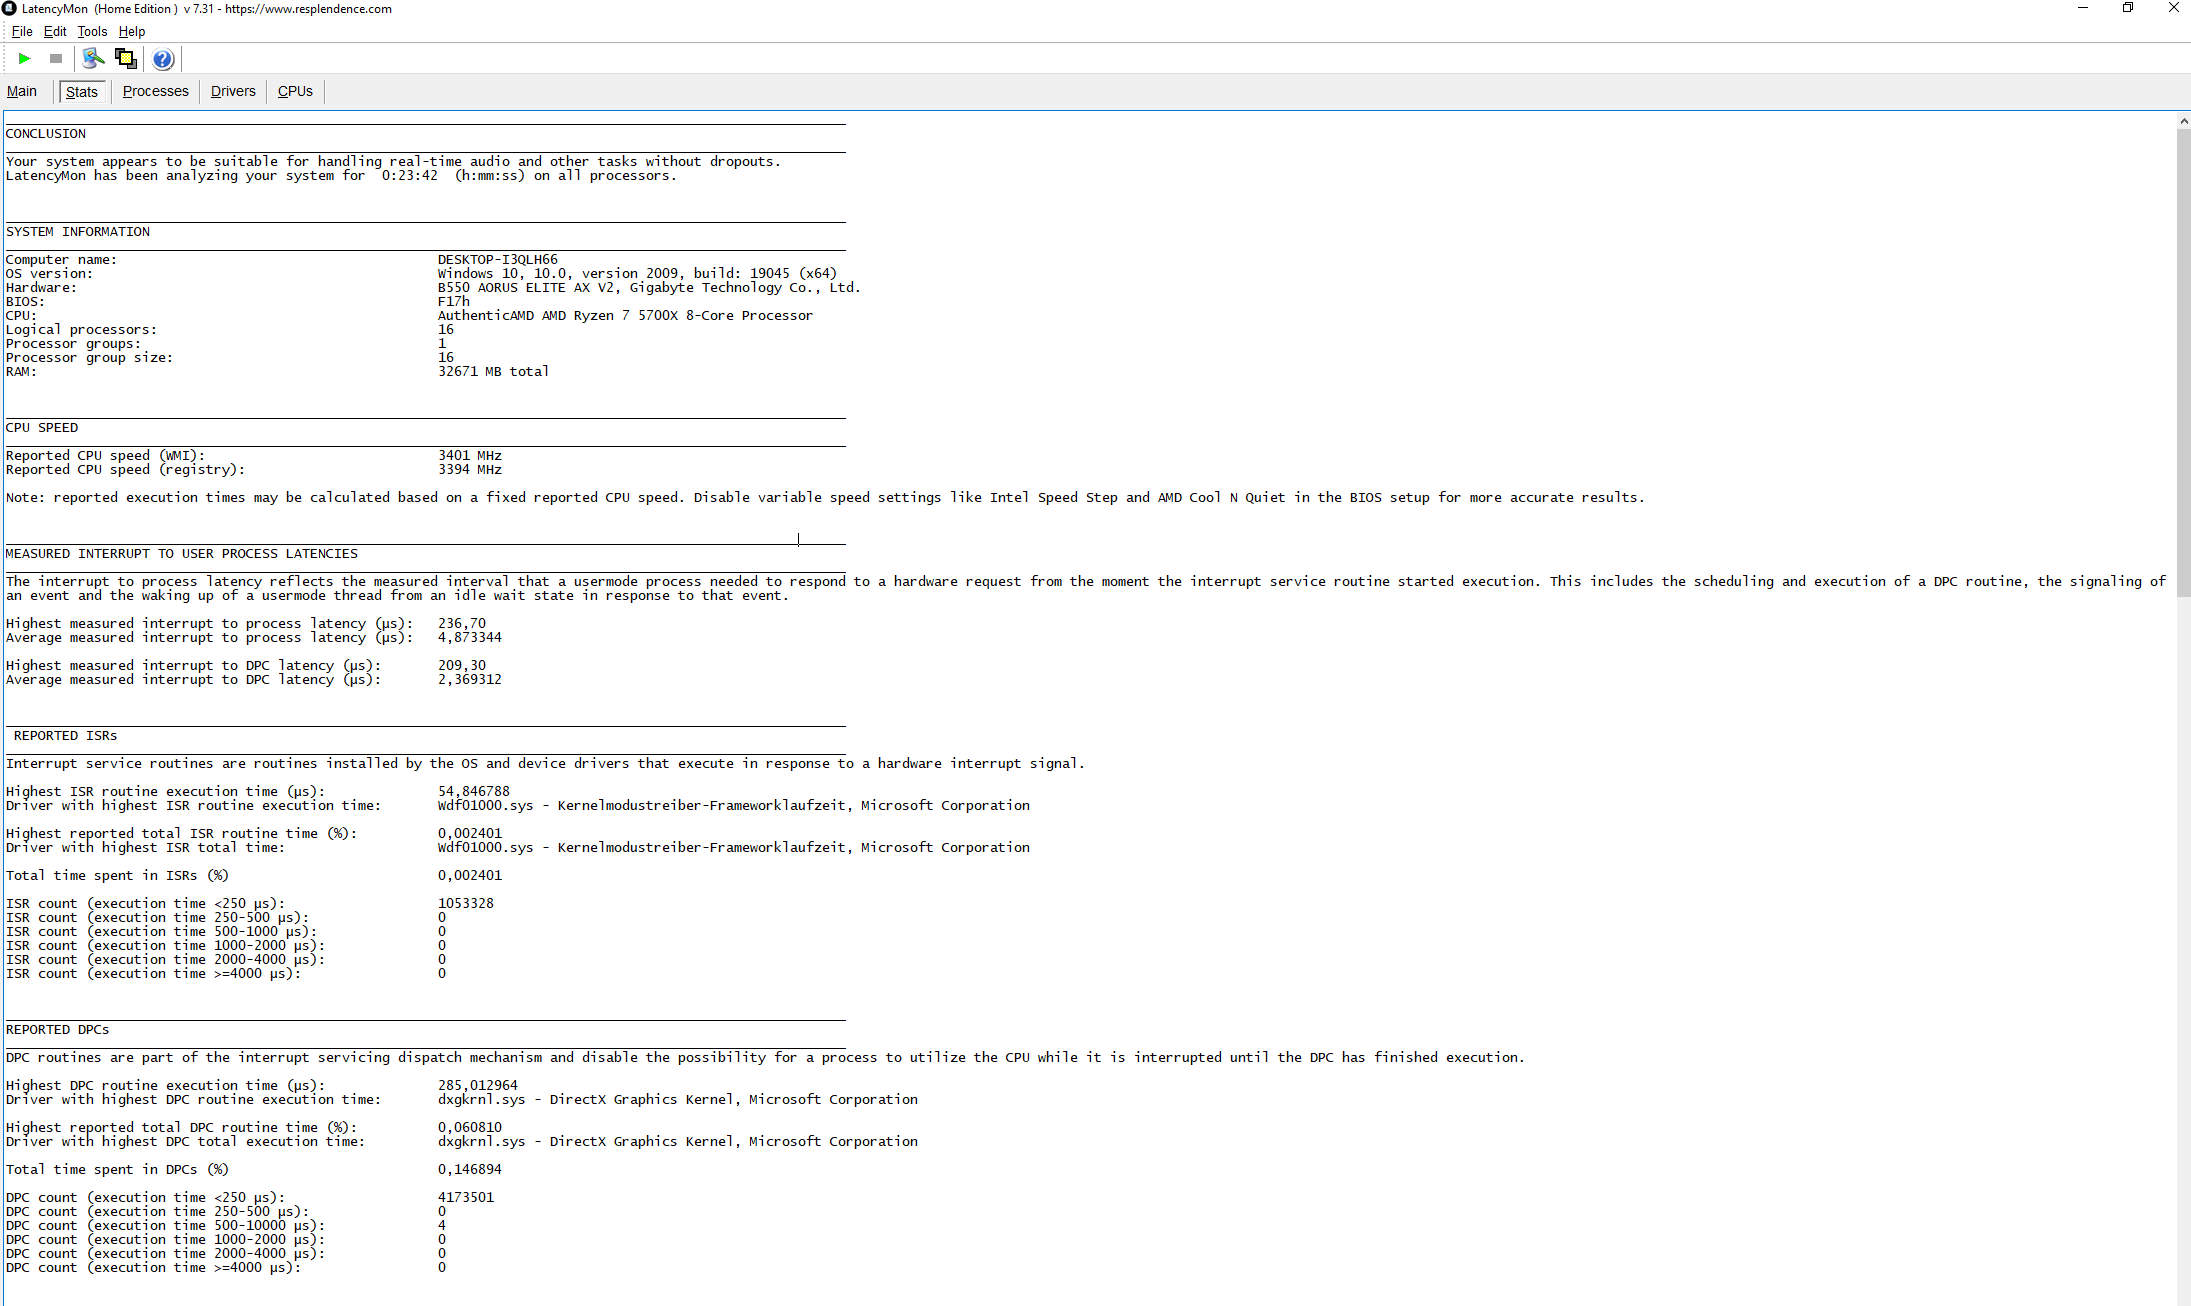2191x1306 pixels.
Task: Open the File menu
Action: (22, 32)
